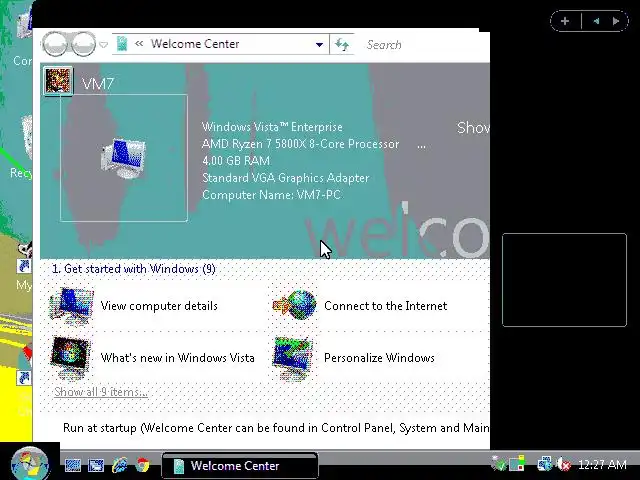Image resolution: width=640 pixels, height=480 pixels.
Task: Open Connect to the Internet item
Action: pyautogui.click(x=361, y=306)
